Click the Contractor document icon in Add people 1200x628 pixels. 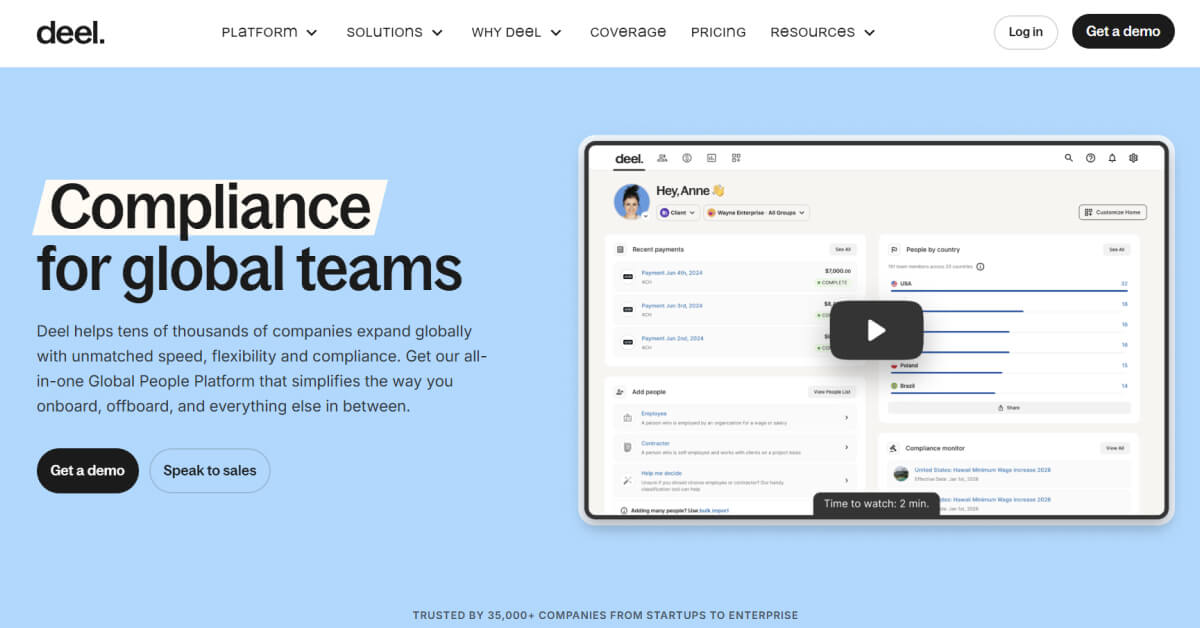click(x=627, y=447)
